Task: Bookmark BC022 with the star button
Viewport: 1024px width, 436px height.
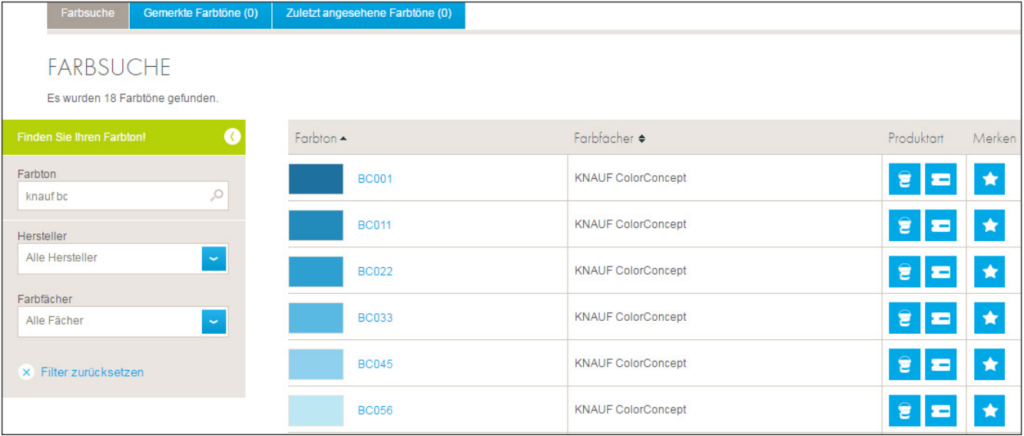Action: 989,271
